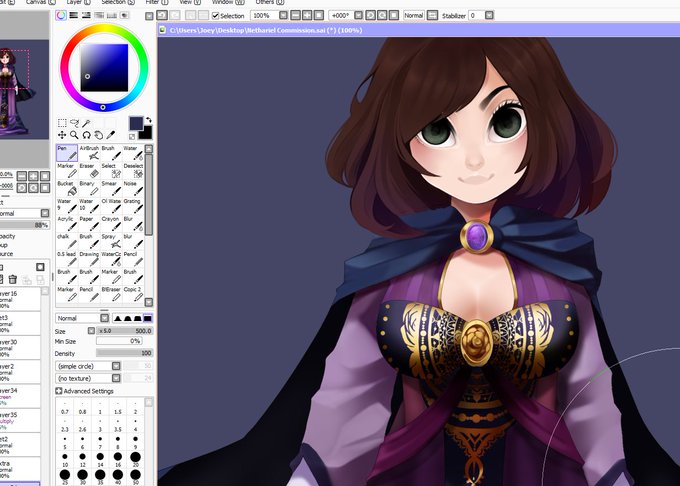The image size is (680, 486).
Task: Open the Stabilizer value dropdown
Action: (489, 15)
